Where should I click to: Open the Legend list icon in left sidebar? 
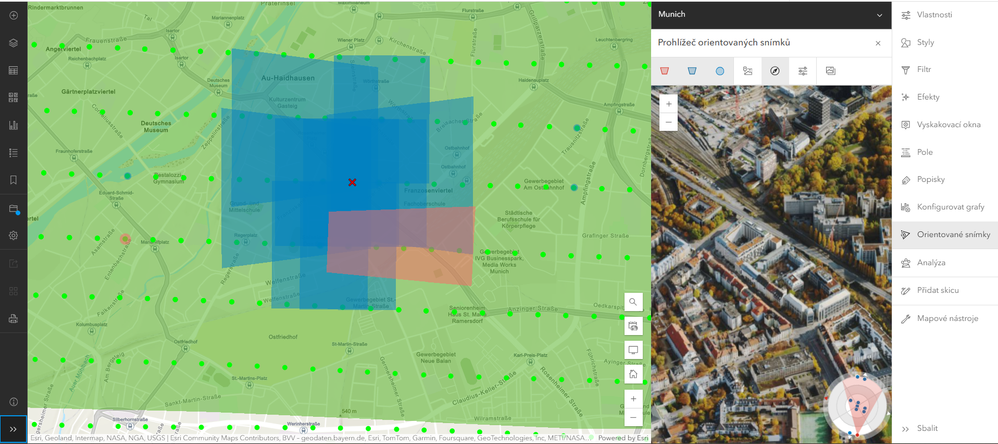(13, 153)
